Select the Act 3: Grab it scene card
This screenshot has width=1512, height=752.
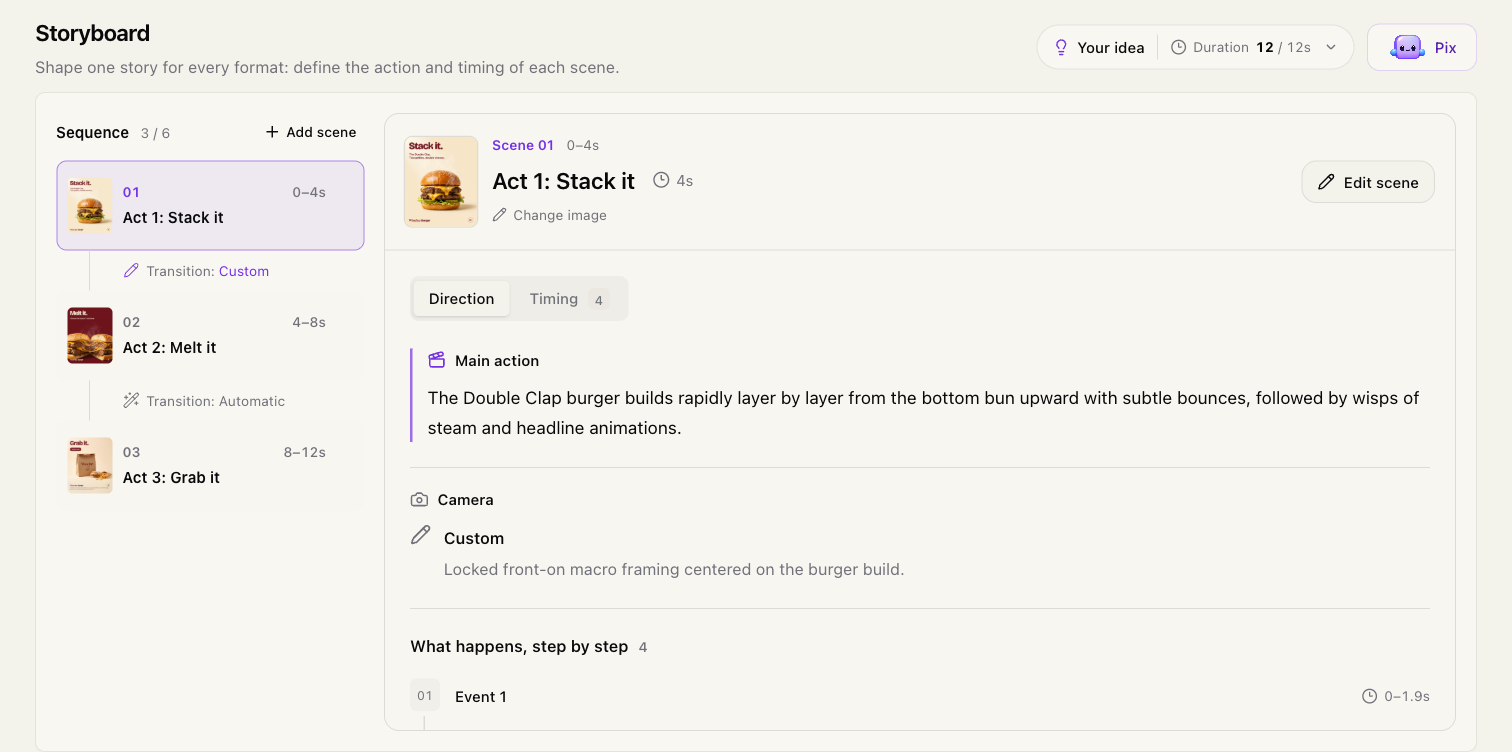click(x=210, y=465)
